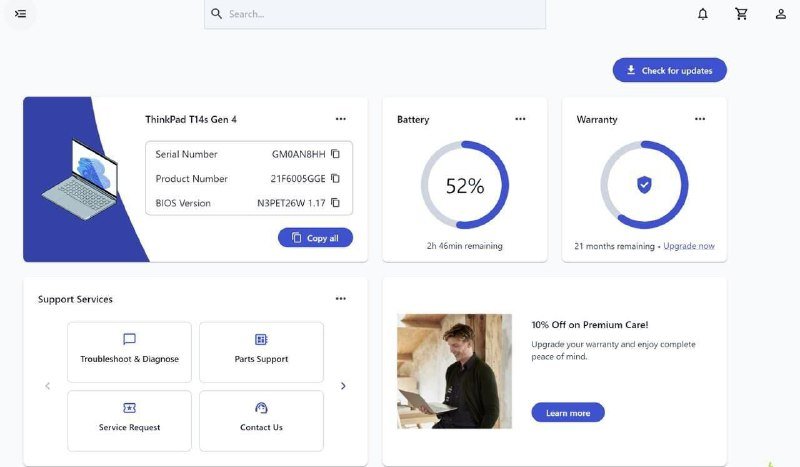Copy the Serial Number value
The width and height of the screenshot is (800, 467).
pyautogui.click(x=336, y=154)
